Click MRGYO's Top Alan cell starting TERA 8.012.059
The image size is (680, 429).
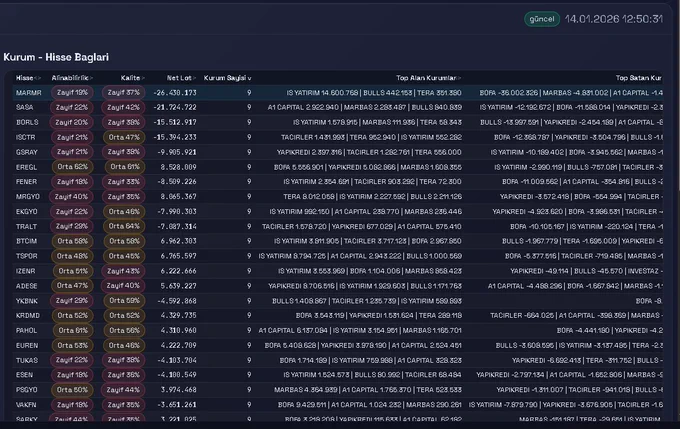tap(373, 196)
